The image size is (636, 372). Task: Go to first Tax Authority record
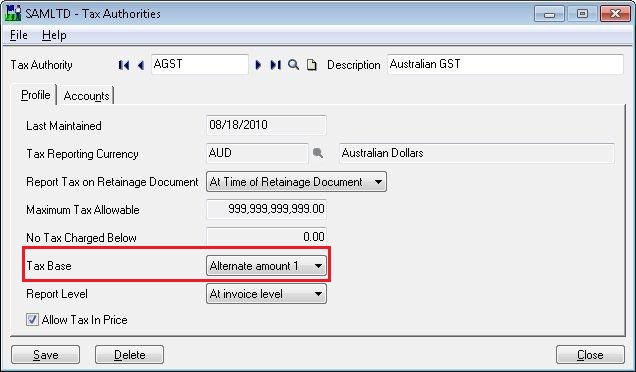[x=124, y=65]
